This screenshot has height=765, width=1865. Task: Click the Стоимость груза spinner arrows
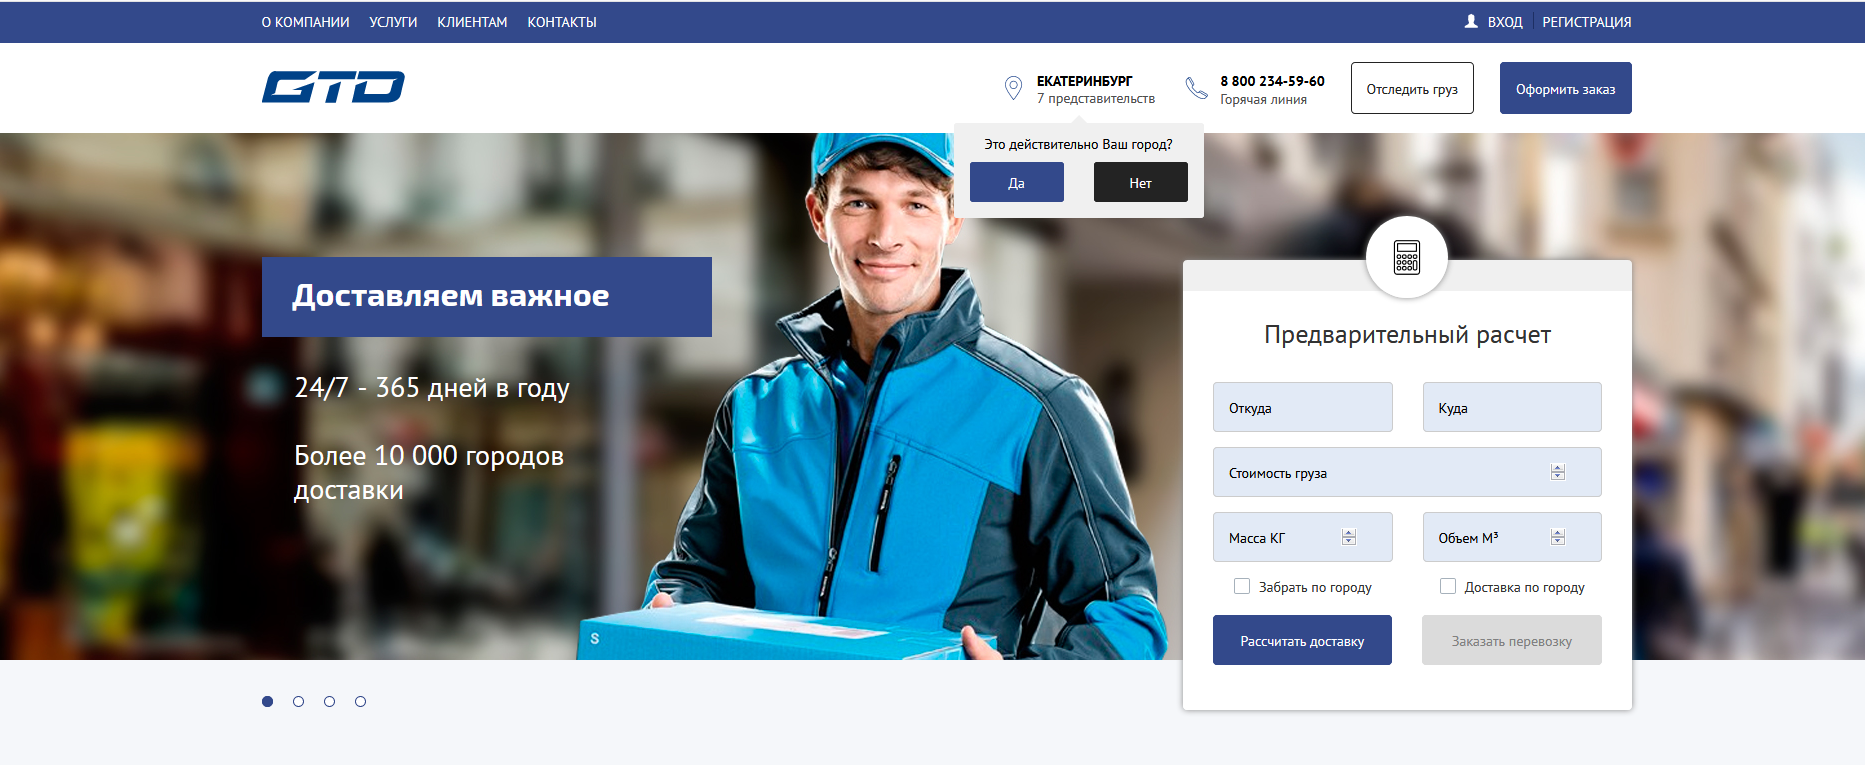pos(1558,472)
